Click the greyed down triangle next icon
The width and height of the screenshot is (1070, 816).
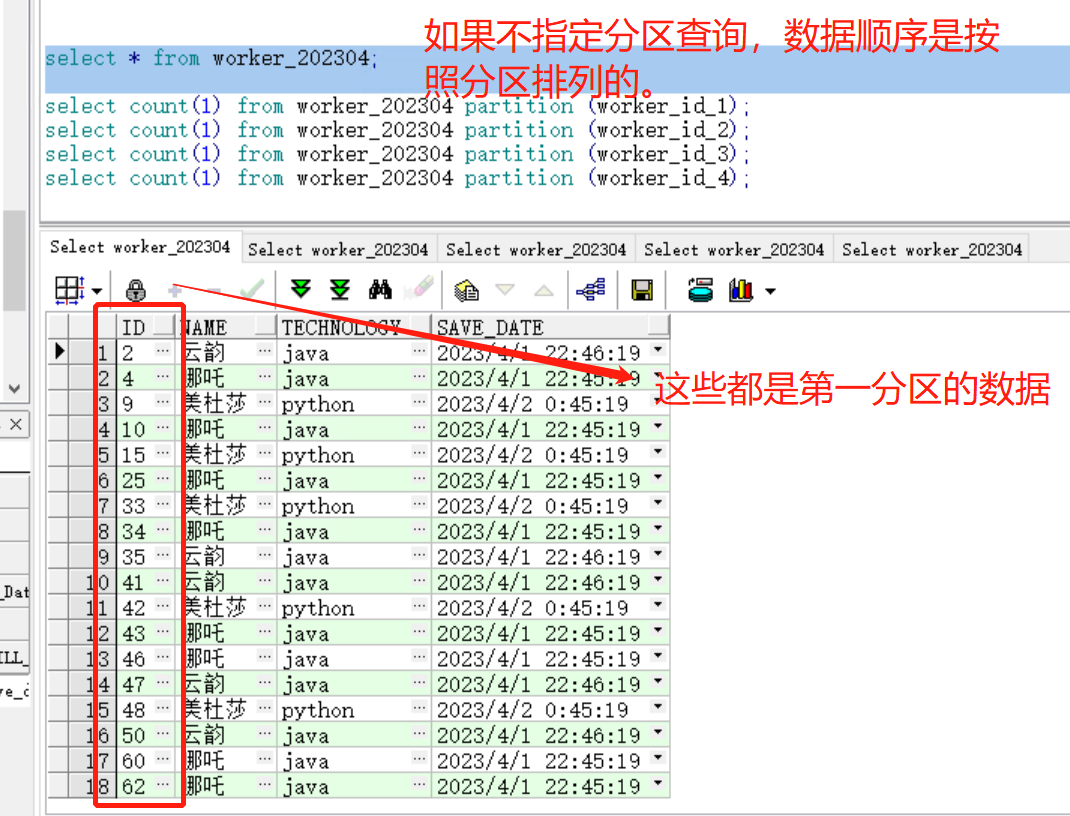[505, 290]
